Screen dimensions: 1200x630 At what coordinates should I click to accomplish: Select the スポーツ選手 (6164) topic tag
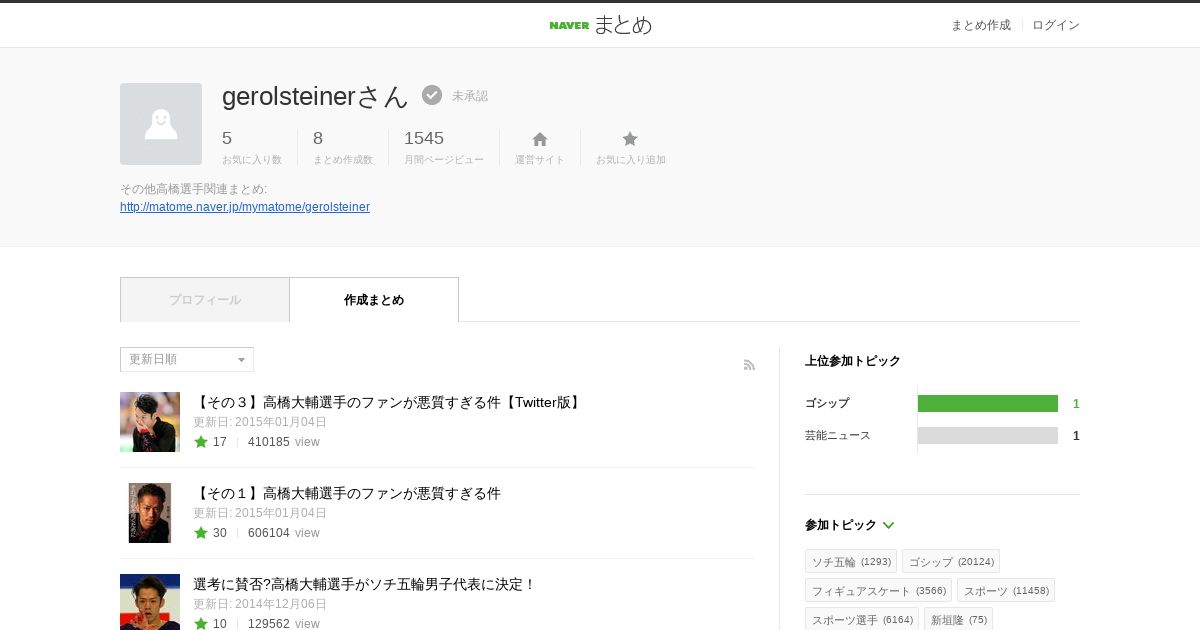click(862, 620)
